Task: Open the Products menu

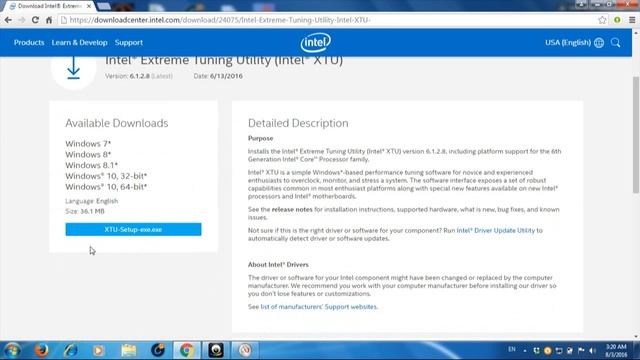Action: [29, 42]
